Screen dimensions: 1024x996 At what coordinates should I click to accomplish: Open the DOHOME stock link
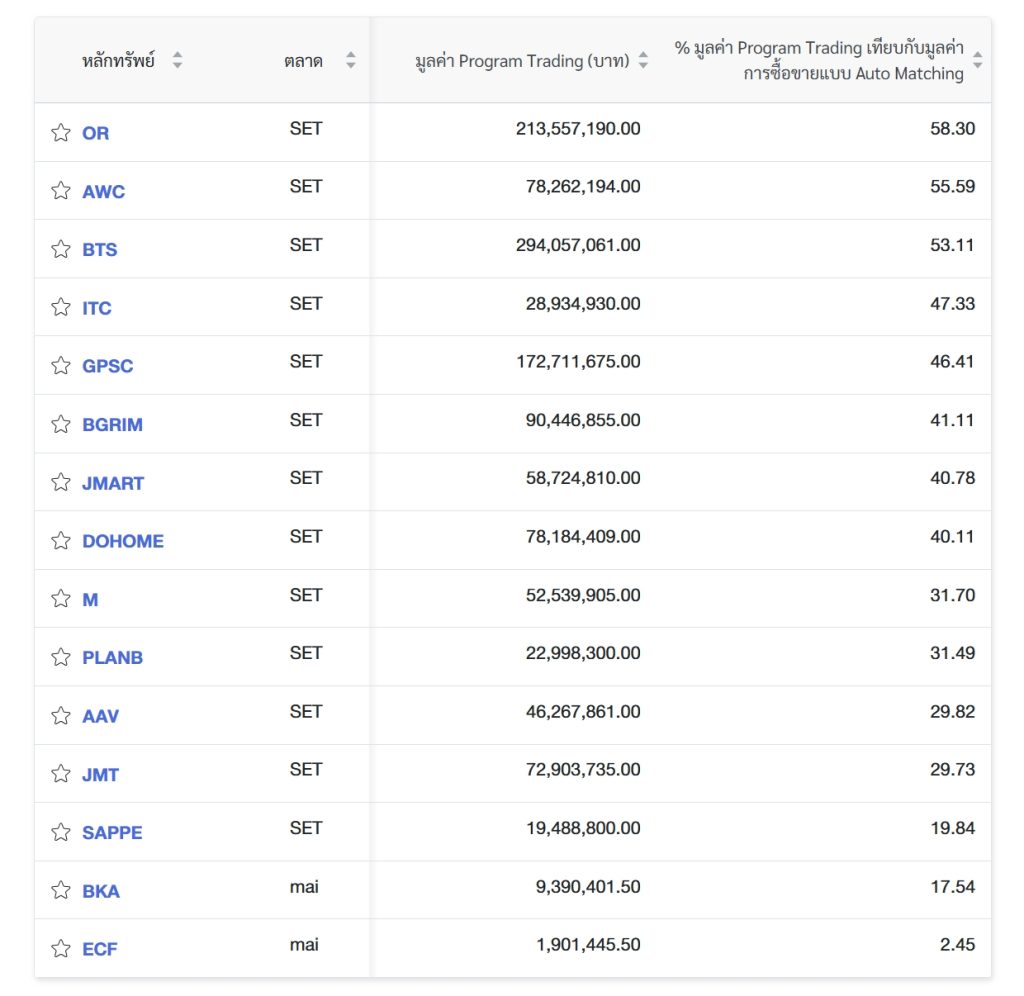[x=123, y=541]
